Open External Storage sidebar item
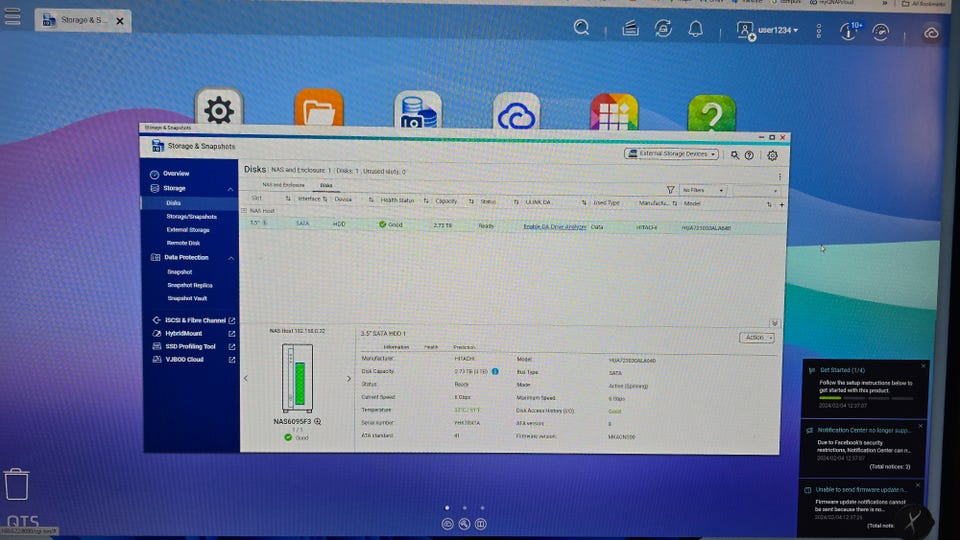The image size is (960, 540). click(x=188, y=230)
